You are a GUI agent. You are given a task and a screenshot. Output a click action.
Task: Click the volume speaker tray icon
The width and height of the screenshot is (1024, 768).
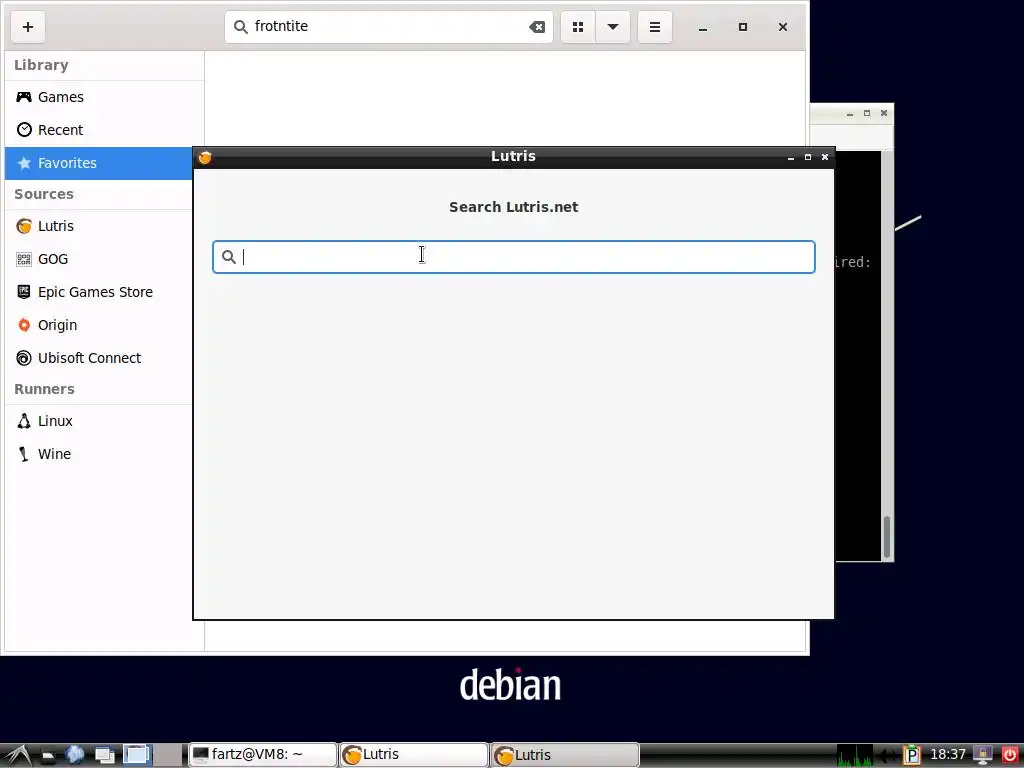[888, 756]
